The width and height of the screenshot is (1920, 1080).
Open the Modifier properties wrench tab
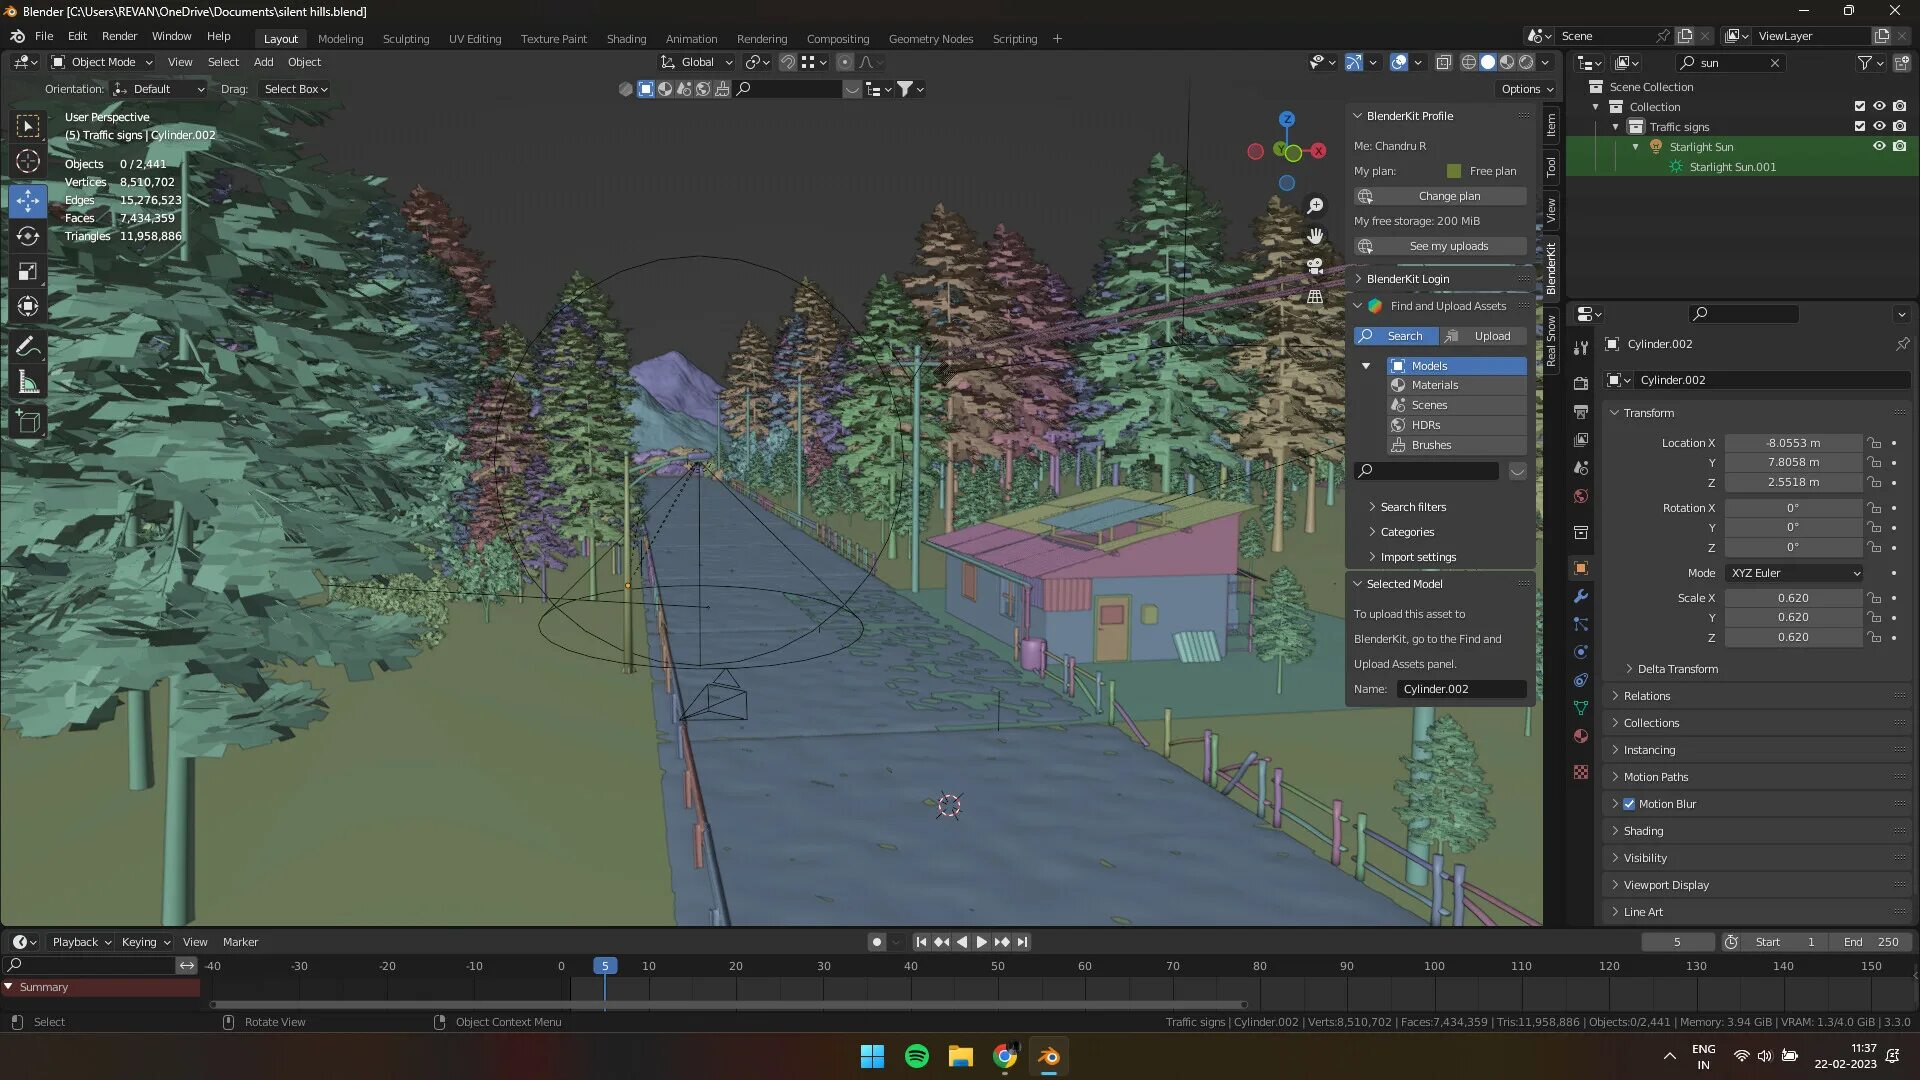coord(1581,596)
